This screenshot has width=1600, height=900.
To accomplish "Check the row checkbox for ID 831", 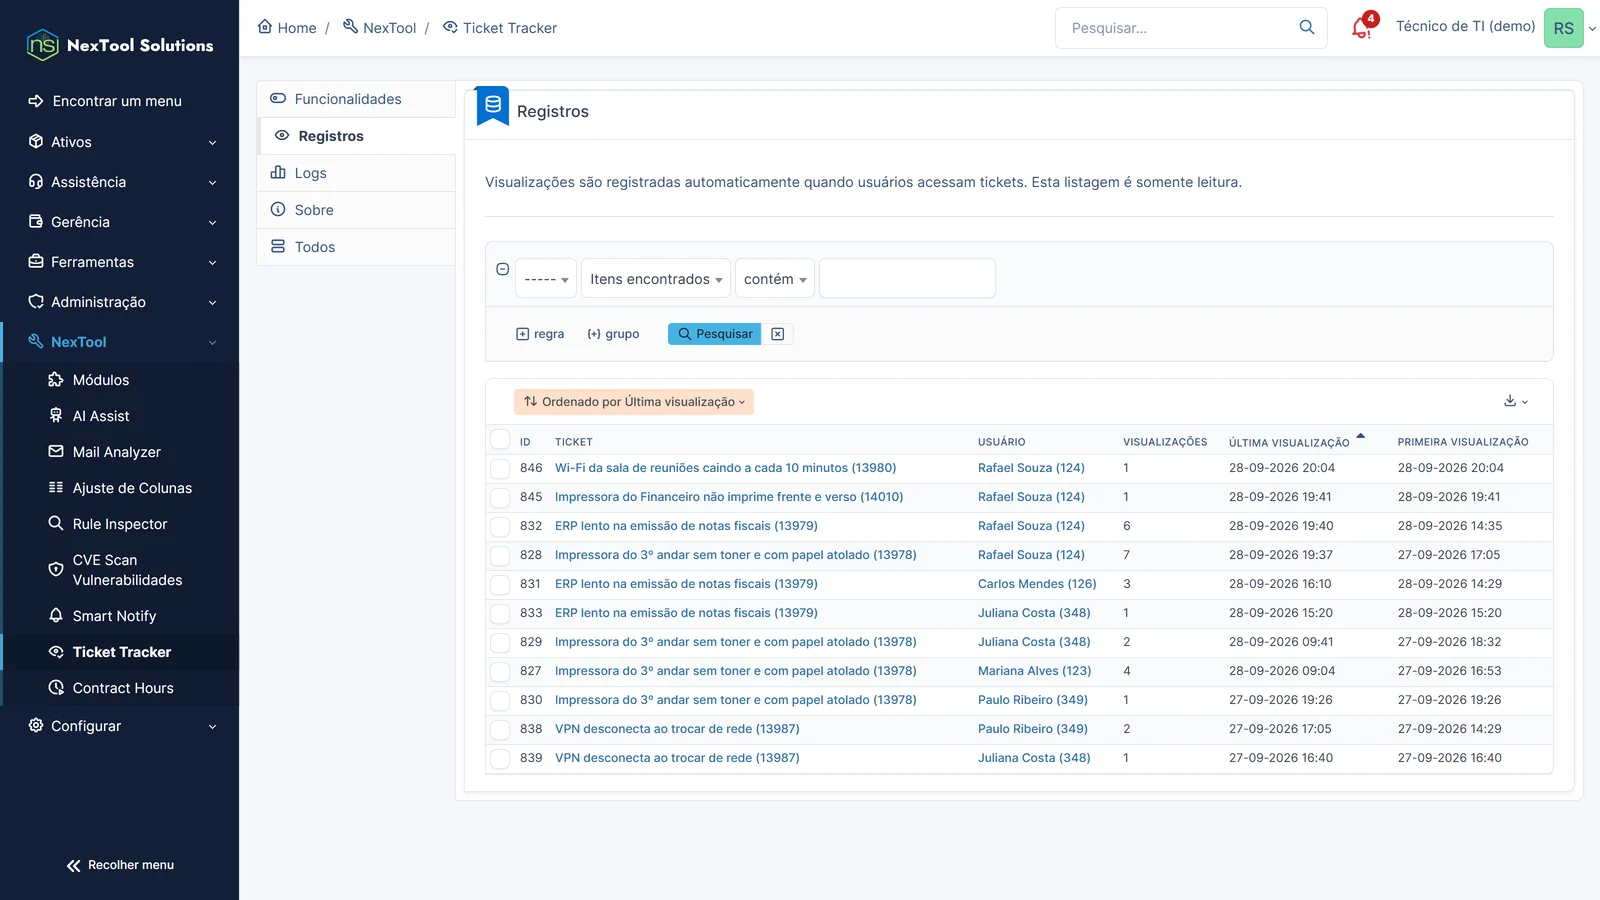I will coord(500,584).
